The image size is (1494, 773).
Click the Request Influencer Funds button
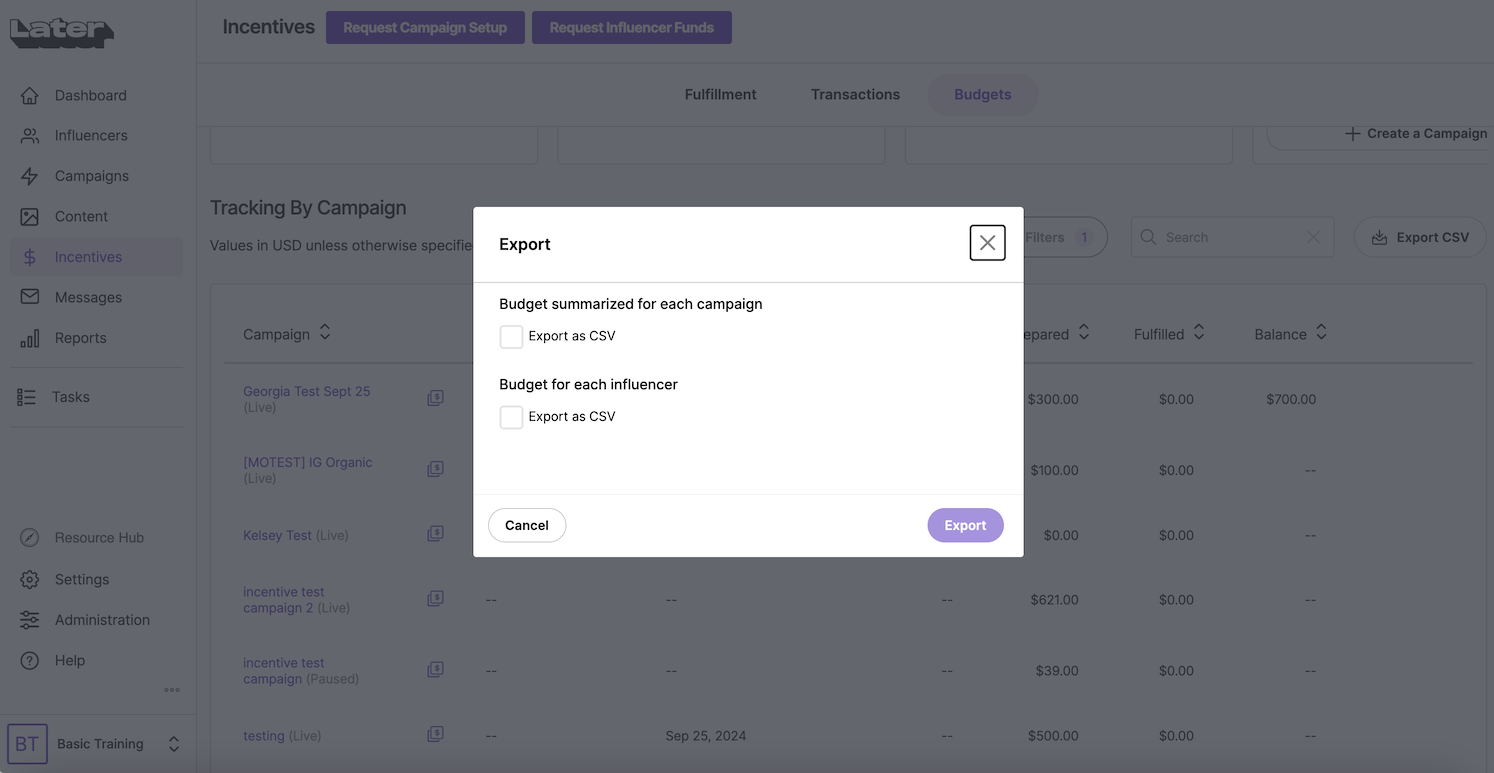click(x=631, y=28)
